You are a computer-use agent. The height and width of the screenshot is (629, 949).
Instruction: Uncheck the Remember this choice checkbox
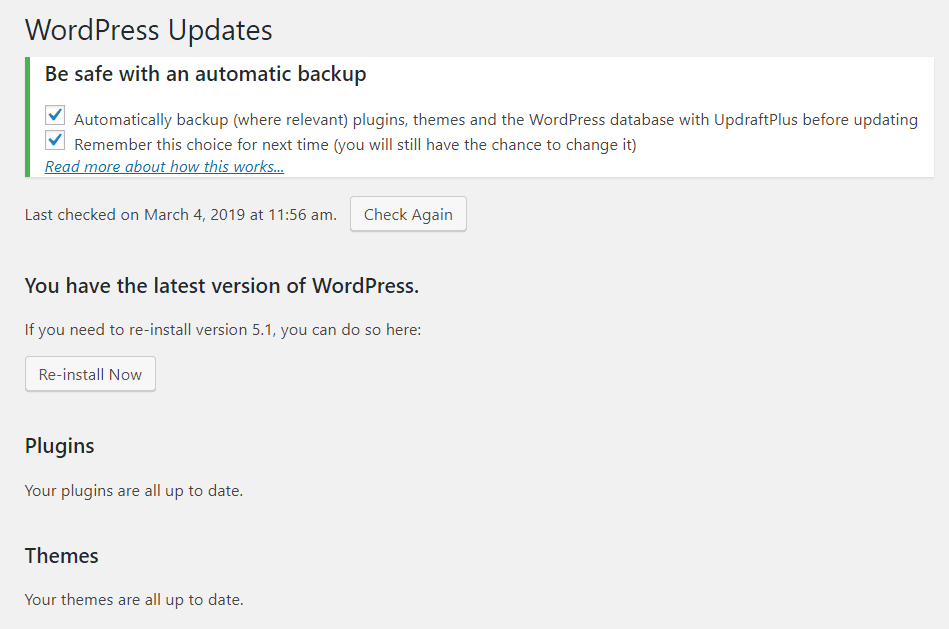[55, 140]
